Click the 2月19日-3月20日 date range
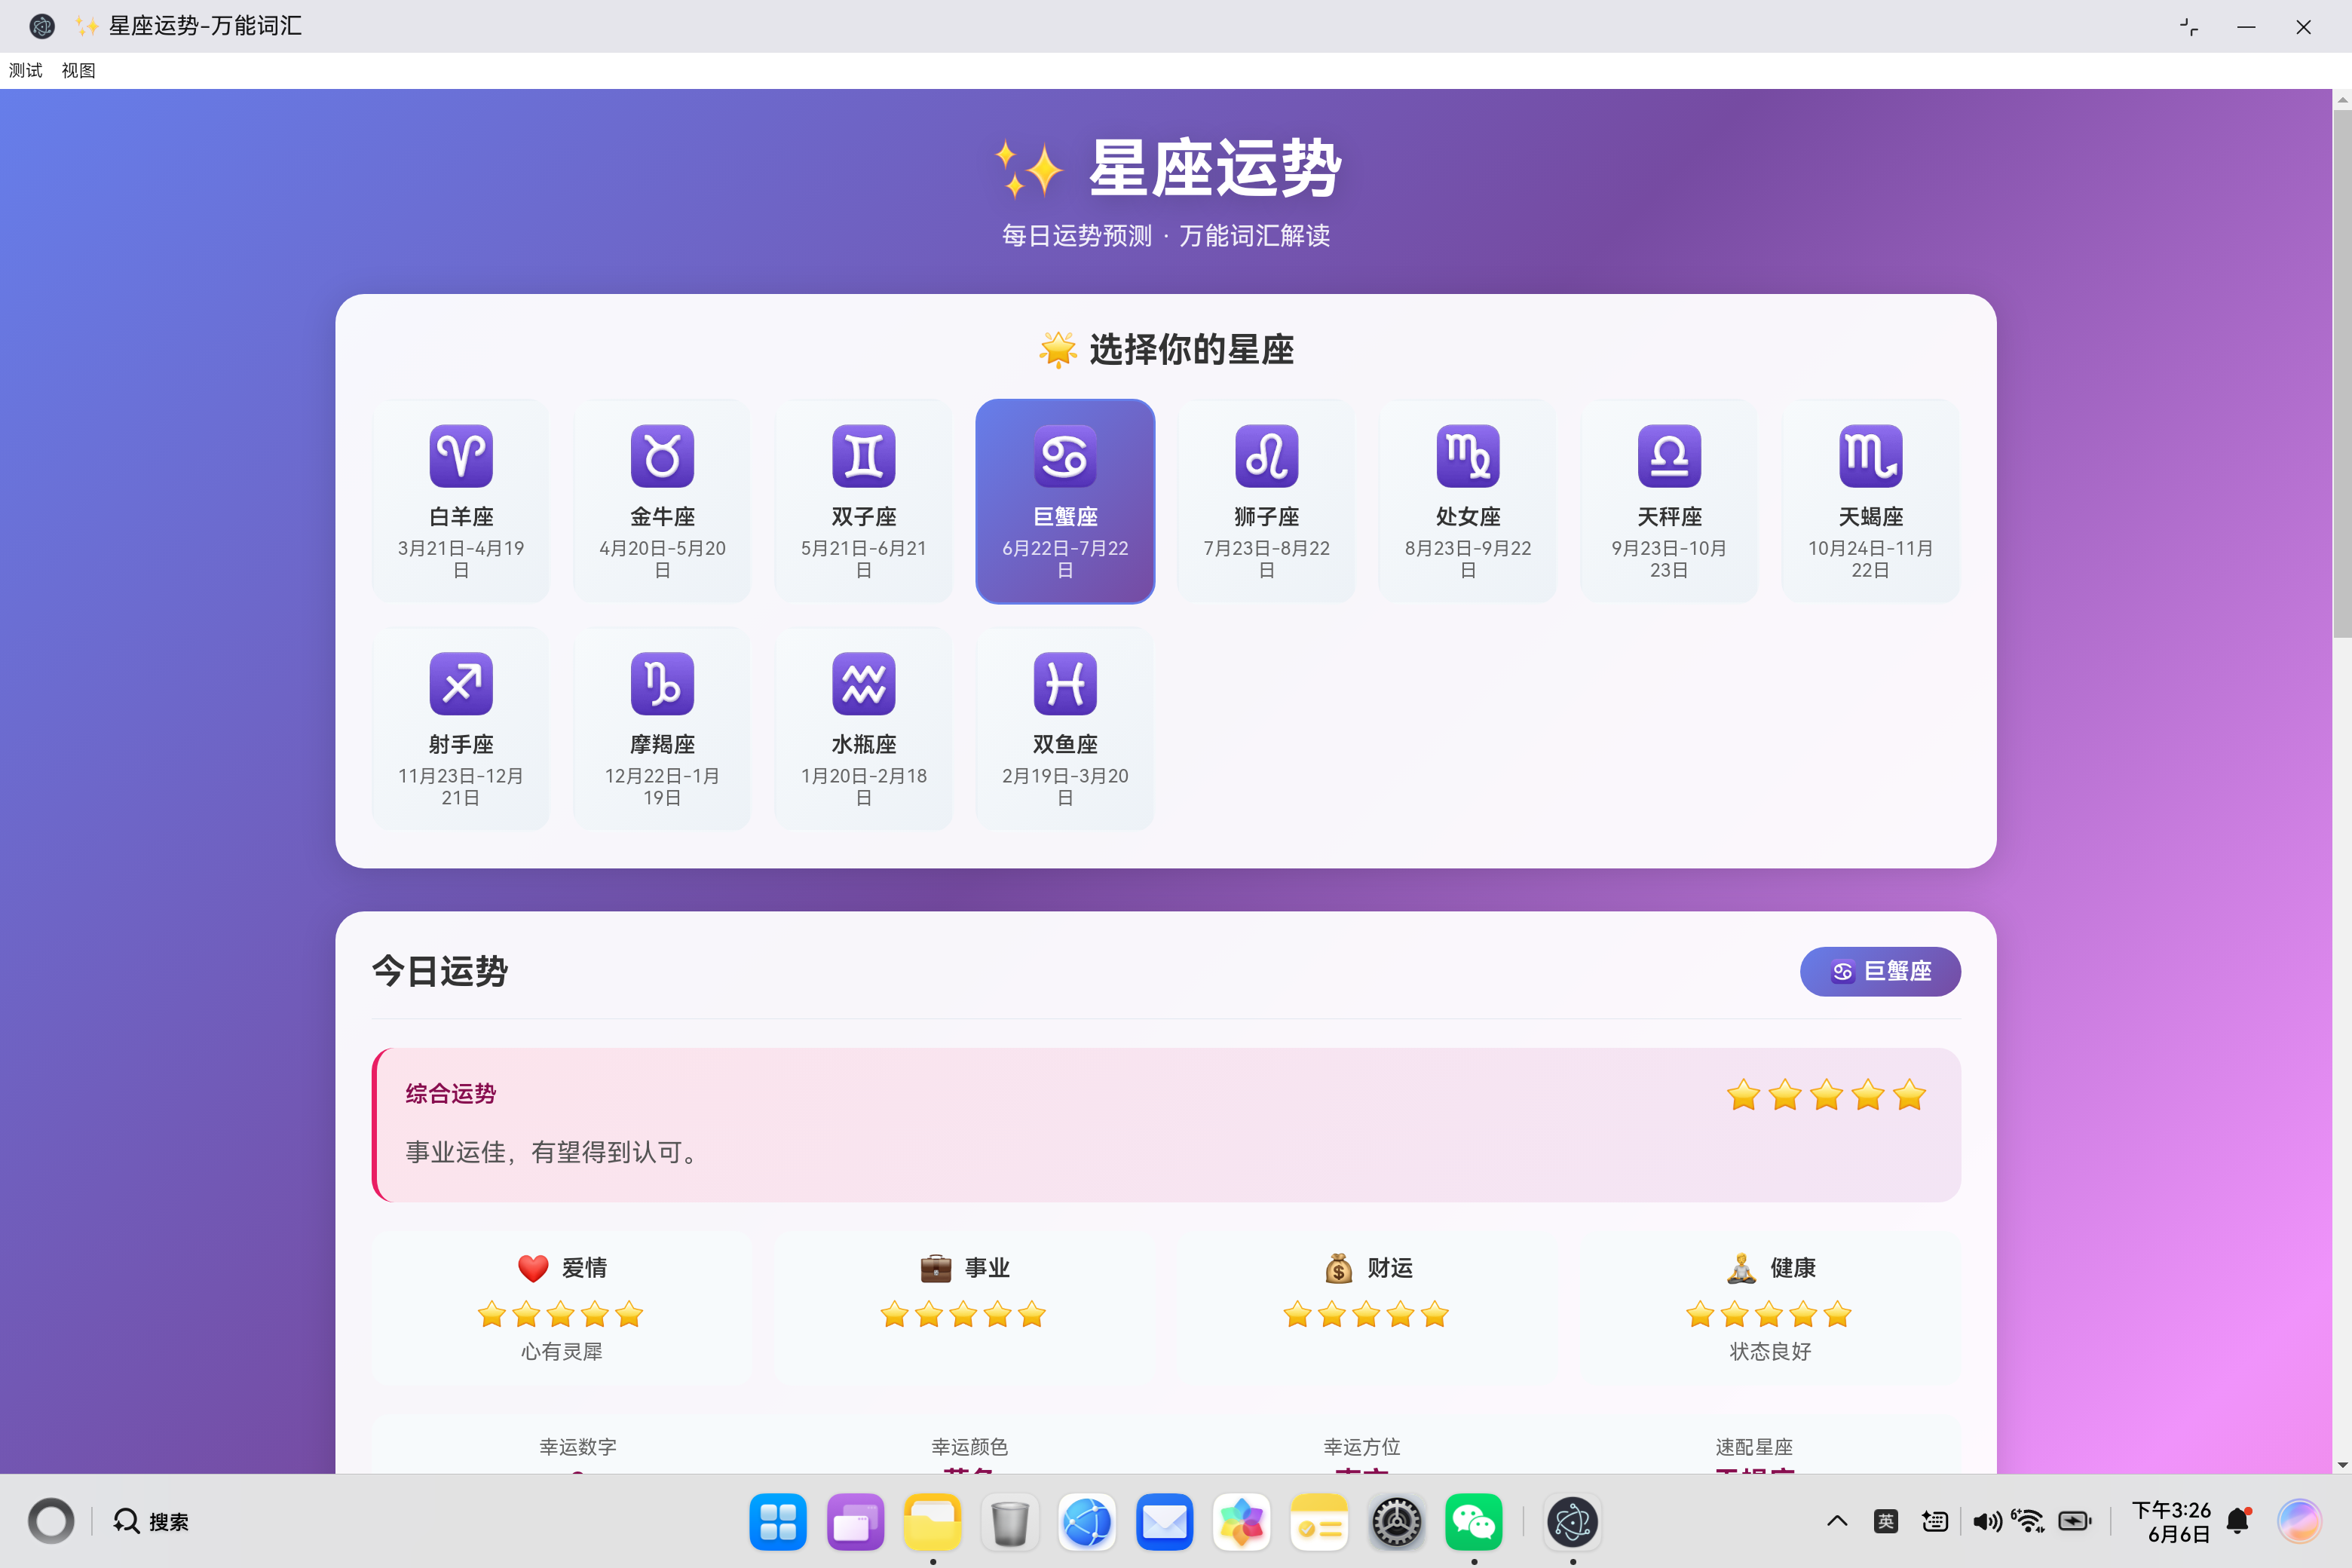The width and height of the screenshot is (2352, 1568). 1065,787
